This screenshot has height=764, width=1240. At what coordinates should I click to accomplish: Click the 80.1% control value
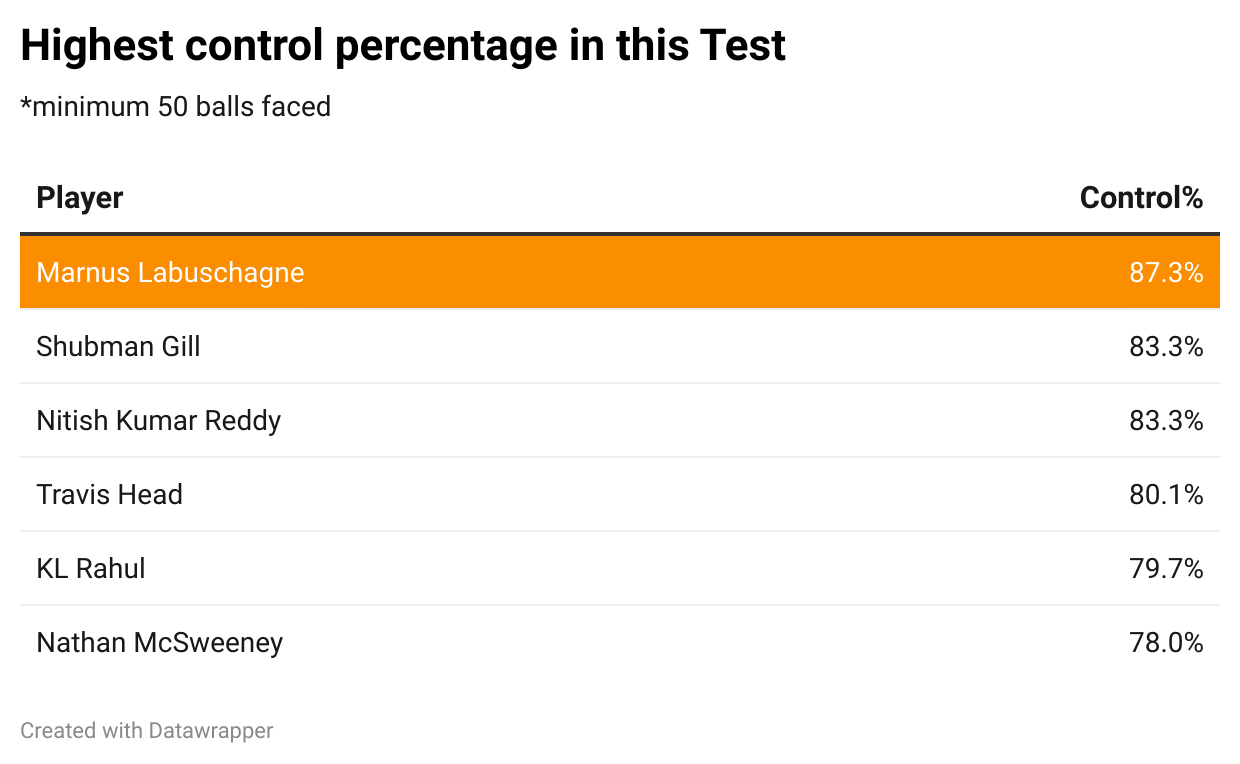coord(1166,494)
